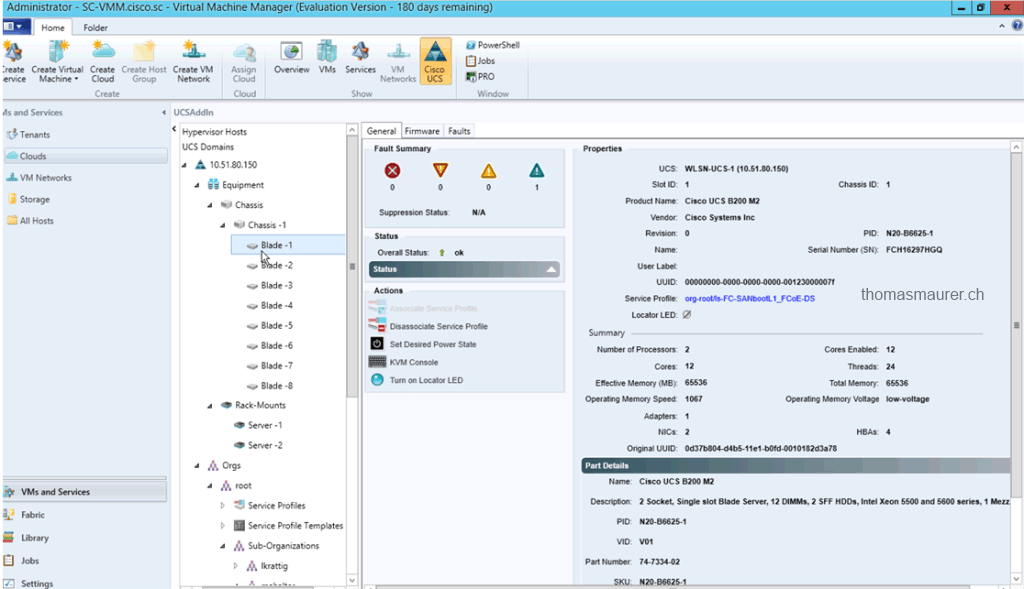Launch the KVM Console action

click(x=404, y=362)
